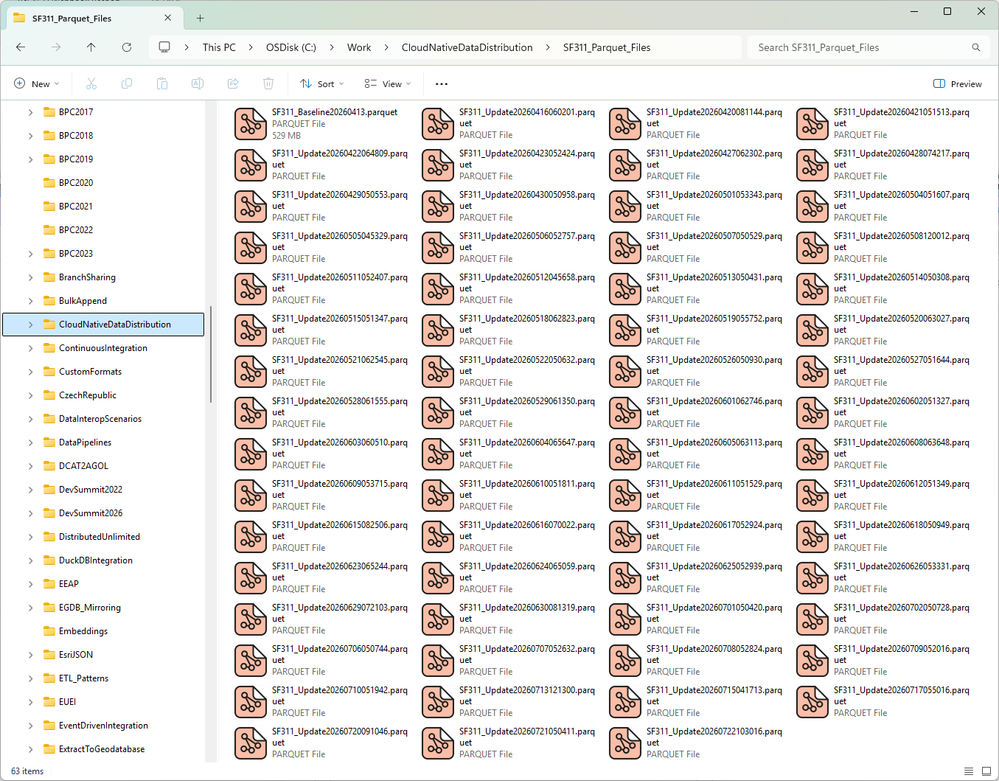999x781 pixels.
Task: Open the See more ellipsis menu
Action: pyautogui.click(x=442, y=83)
